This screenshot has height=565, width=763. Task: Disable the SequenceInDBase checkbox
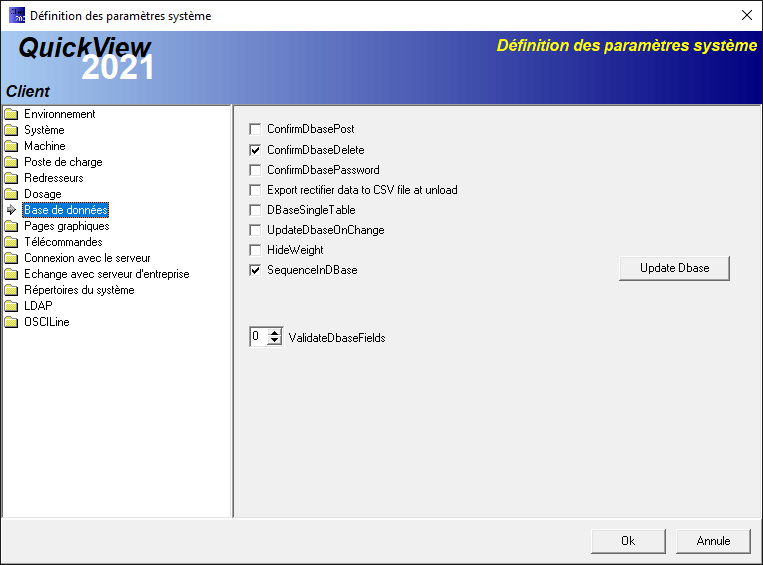(255, 270)
